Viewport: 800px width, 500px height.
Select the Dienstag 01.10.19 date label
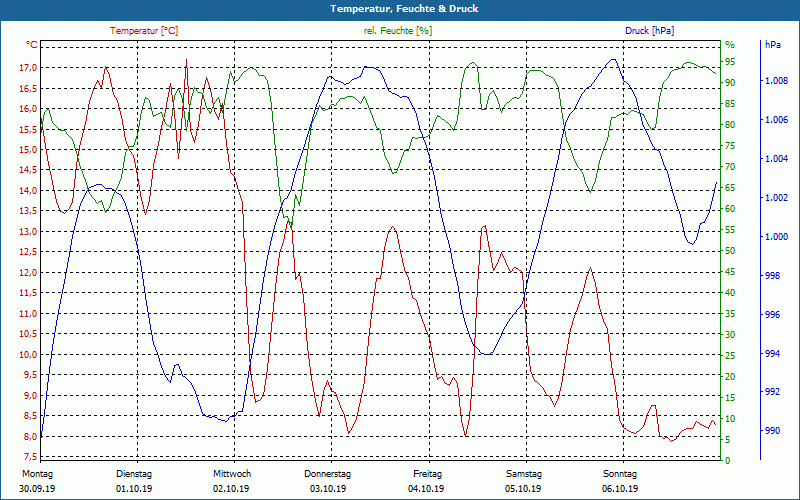pos(134,481)
